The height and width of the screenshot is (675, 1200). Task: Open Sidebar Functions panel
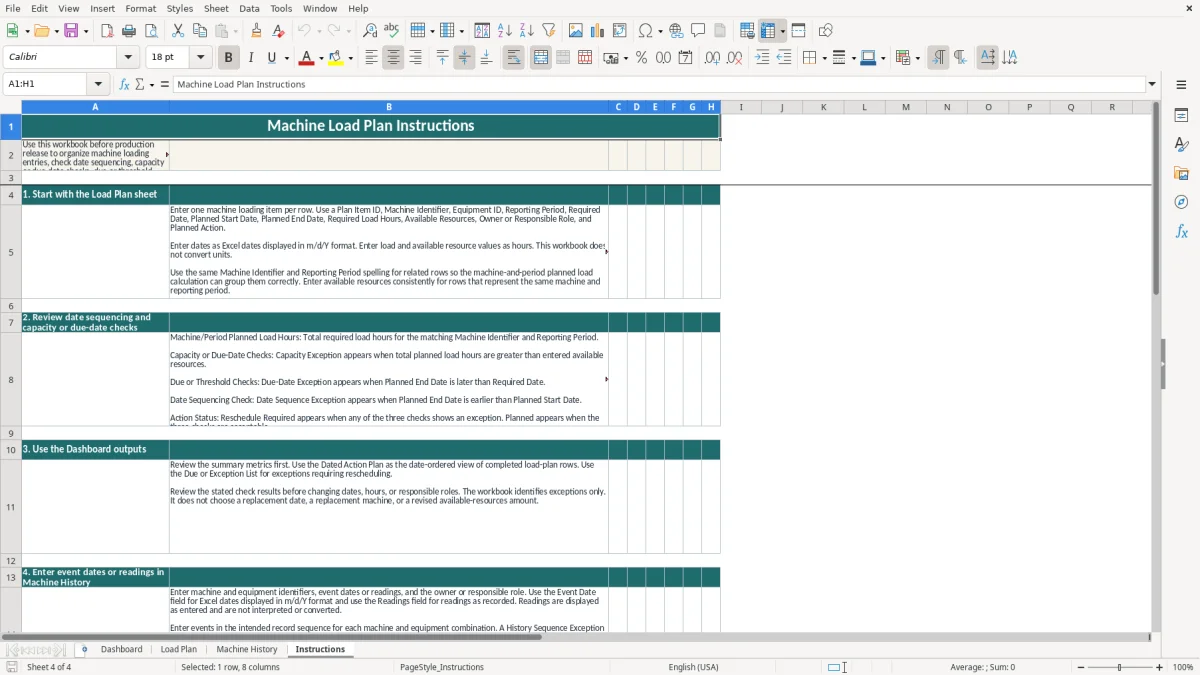click(1181, 232)
